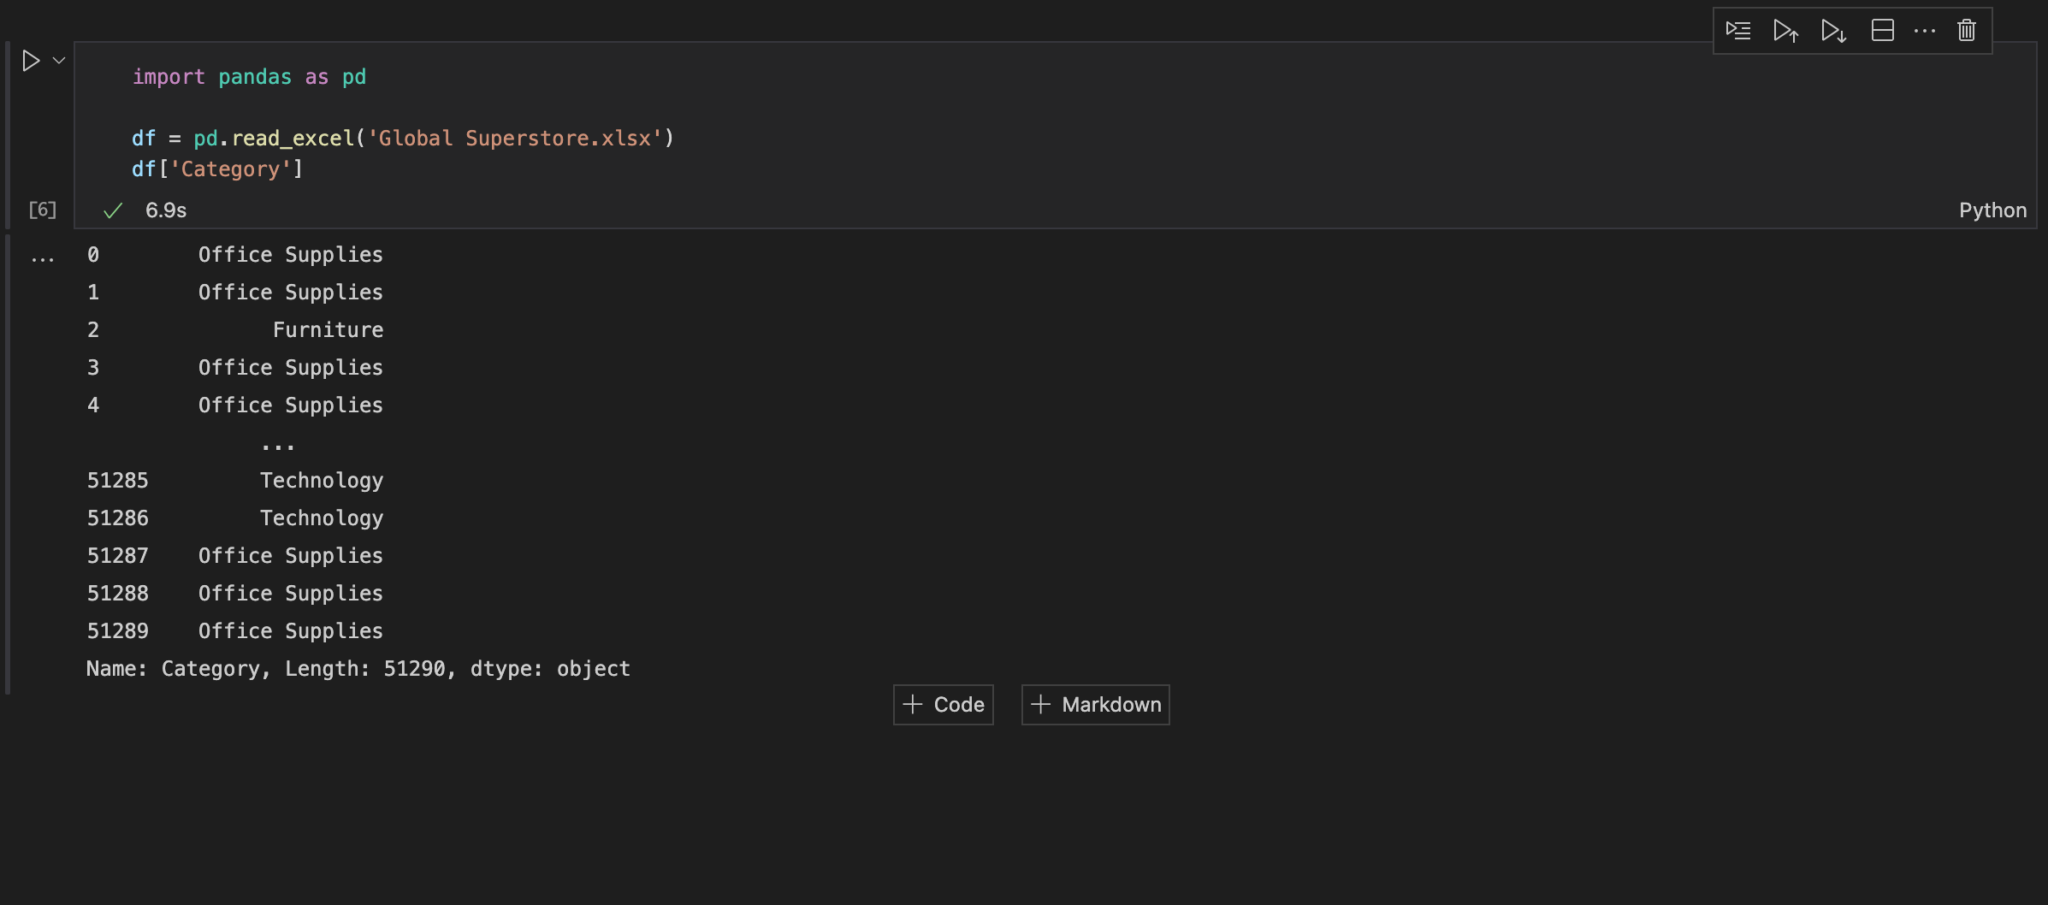Click the 6.9s execution time label

164,210
